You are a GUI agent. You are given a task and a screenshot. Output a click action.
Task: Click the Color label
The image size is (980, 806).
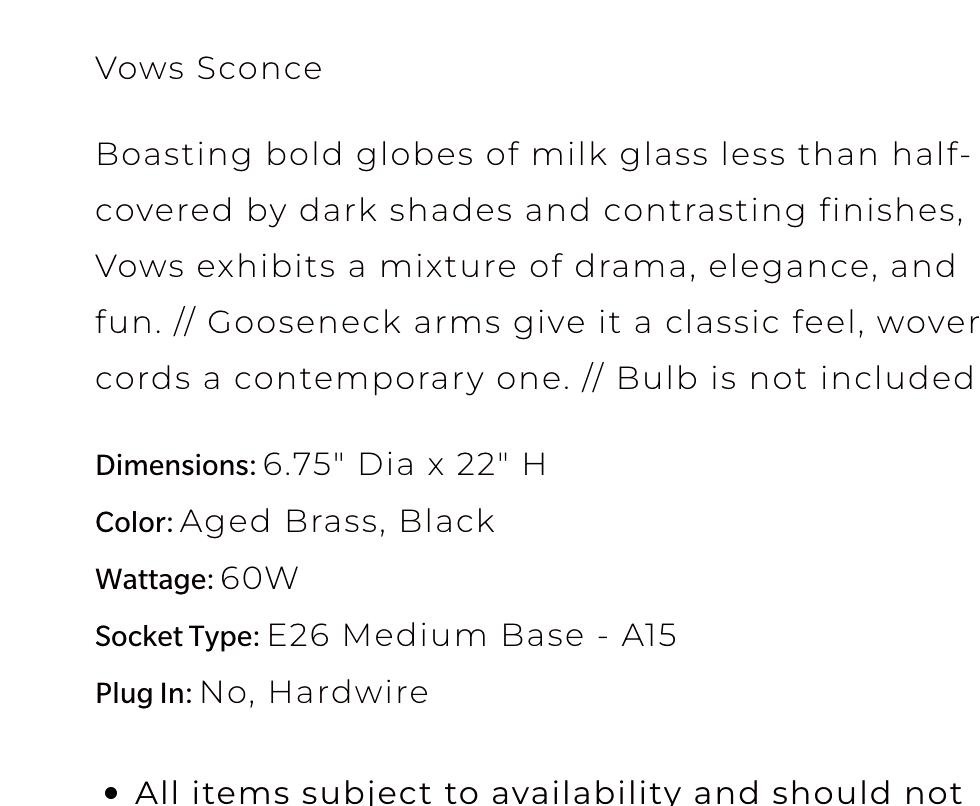coord(134,522)
